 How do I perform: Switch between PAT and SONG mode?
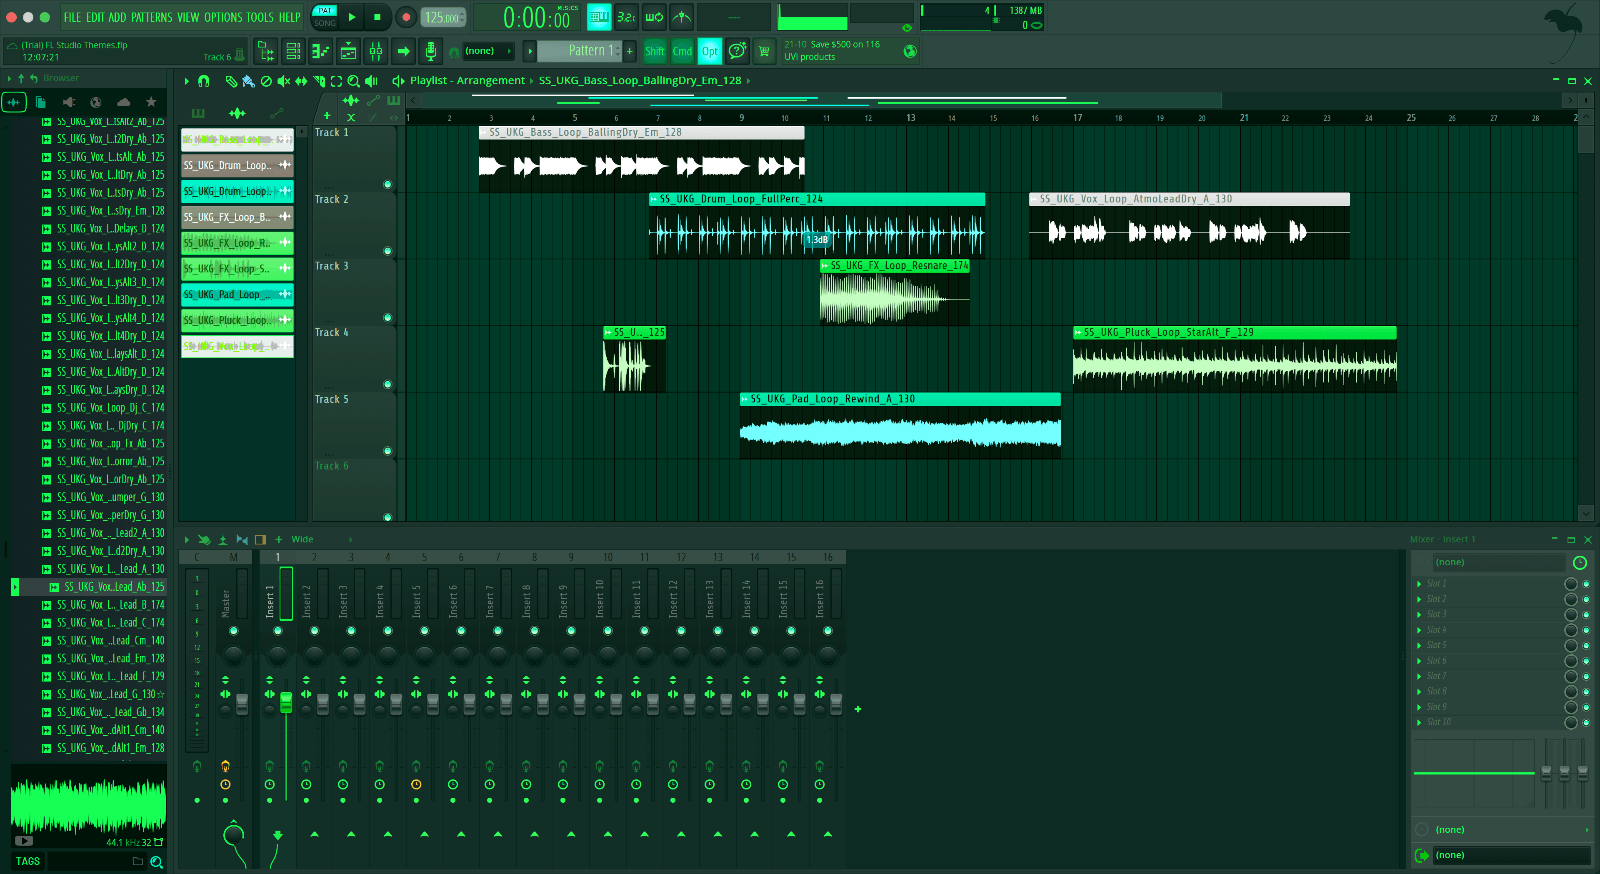(x=325, y=17)
